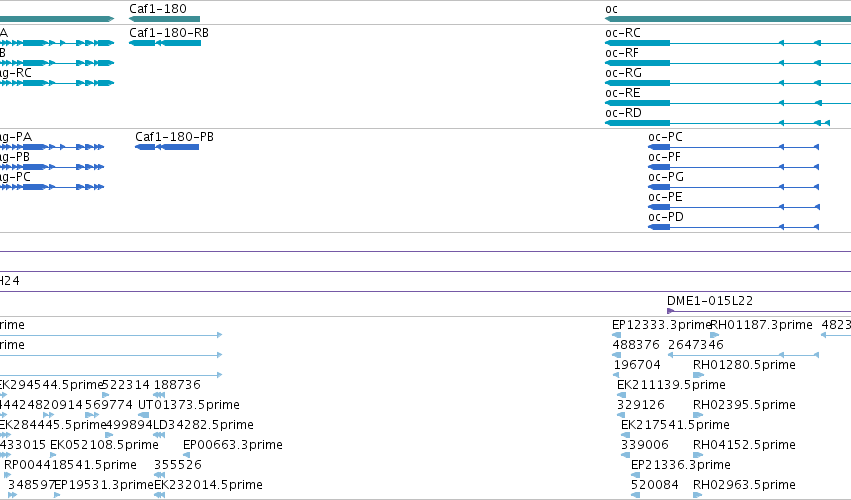Open EST UT01373.5prime
Viewport: 851px width, 500px height.
point(189,405)
